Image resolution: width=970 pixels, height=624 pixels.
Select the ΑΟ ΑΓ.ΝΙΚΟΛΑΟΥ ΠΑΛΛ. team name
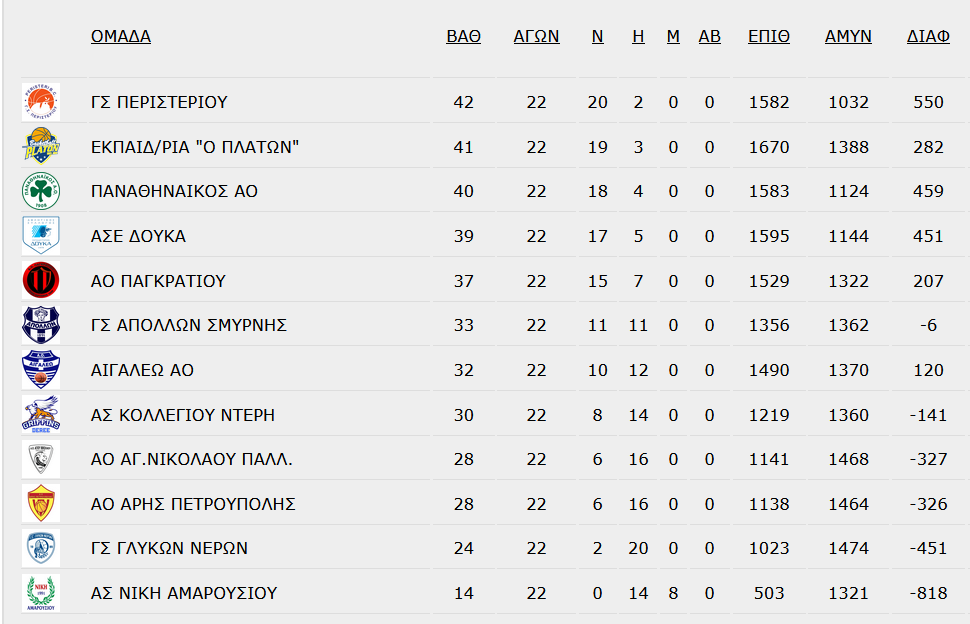pos(192,459)
